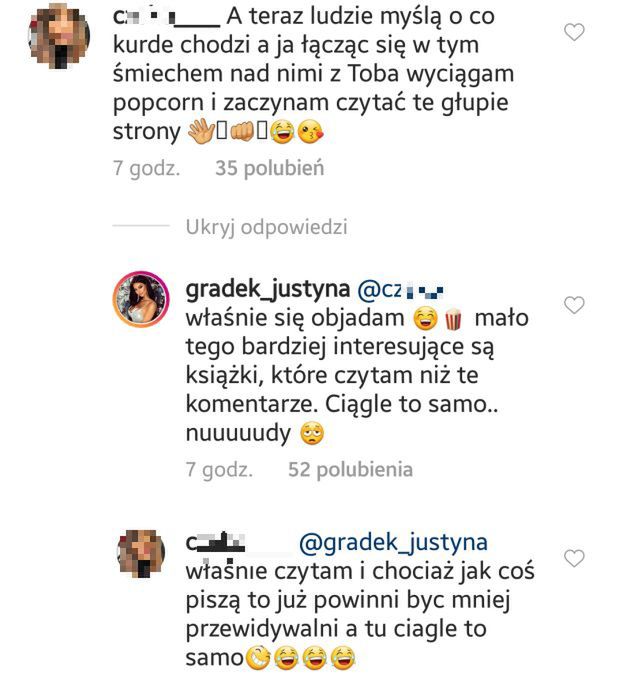Click the 7 godz. timestamp under gradek_justyna's reply
Image resolution: width=623 pixels, height=681 pixels.
219,469
